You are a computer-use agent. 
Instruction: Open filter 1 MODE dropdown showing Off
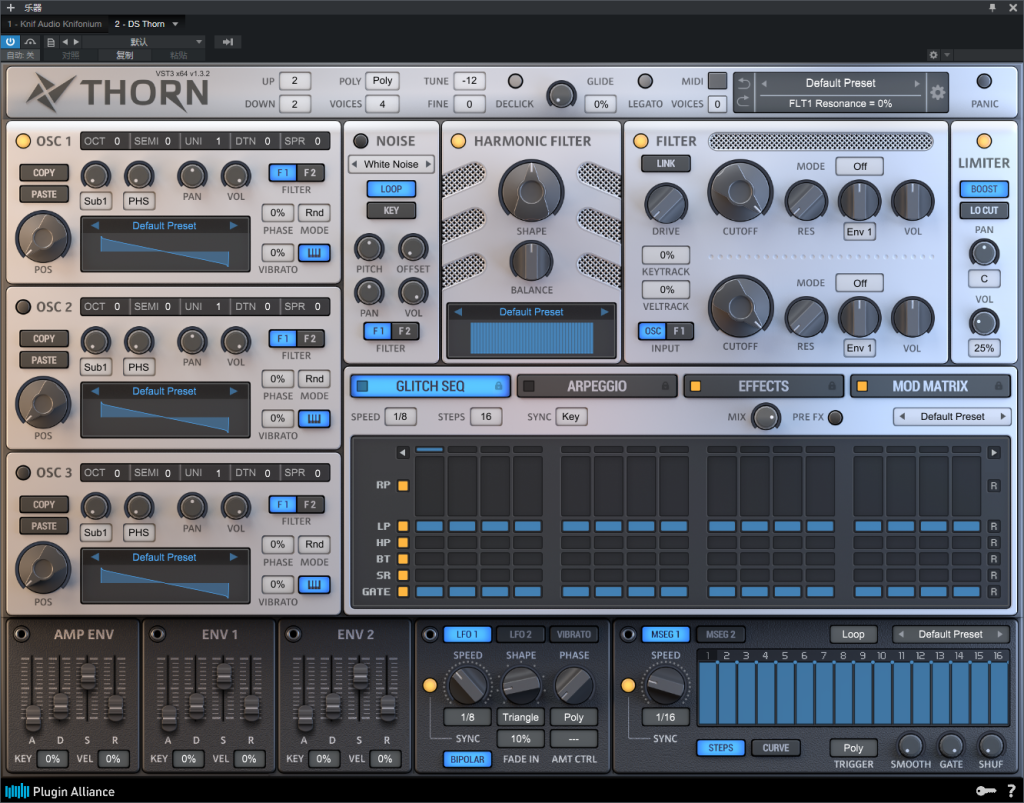(859, 166)
